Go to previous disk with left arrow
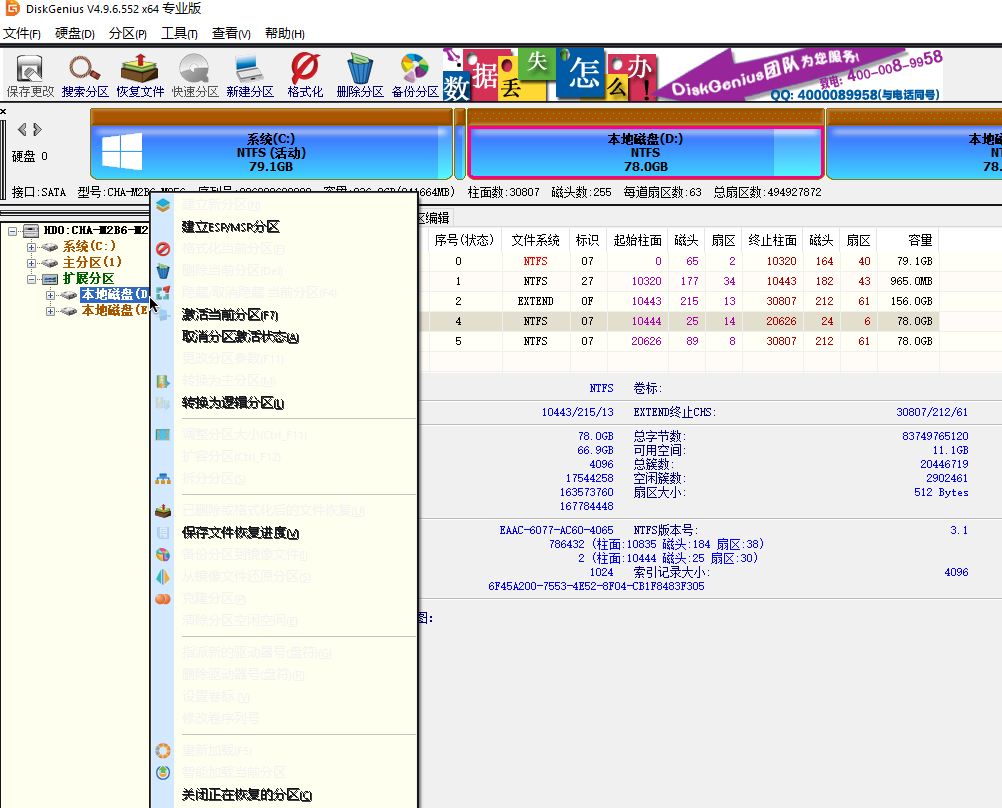The height and width of the screenshot is (808, 1002). pos(22,130)
